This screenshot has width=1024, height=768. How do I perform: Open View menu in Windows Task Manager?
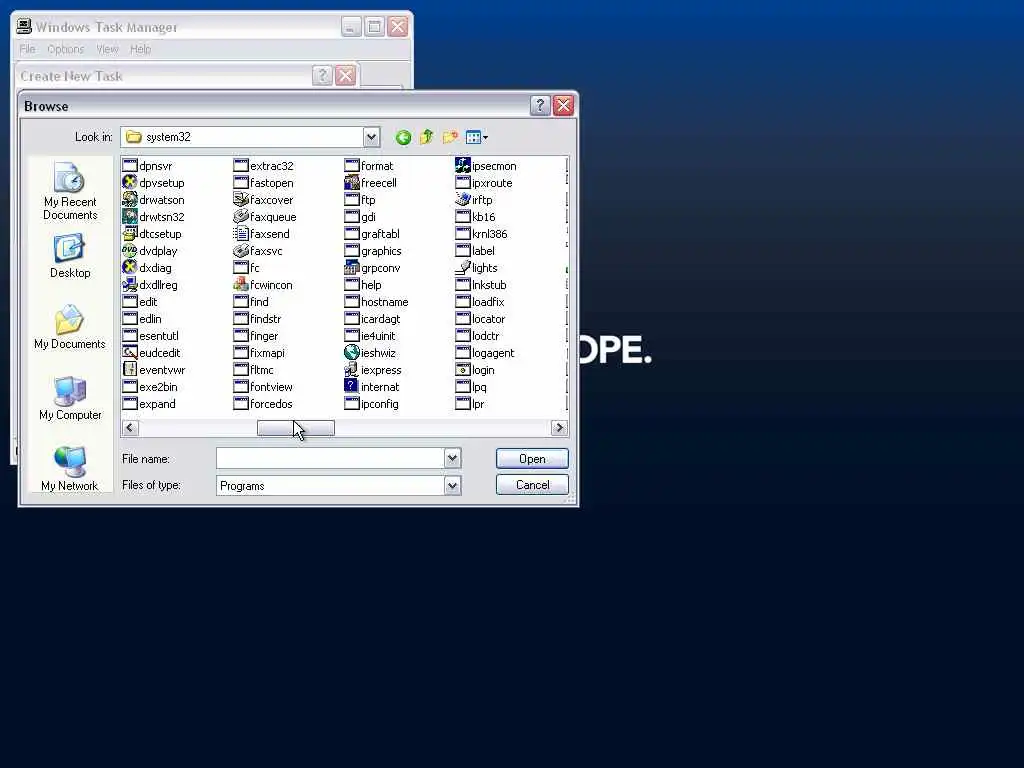(107, 49)
